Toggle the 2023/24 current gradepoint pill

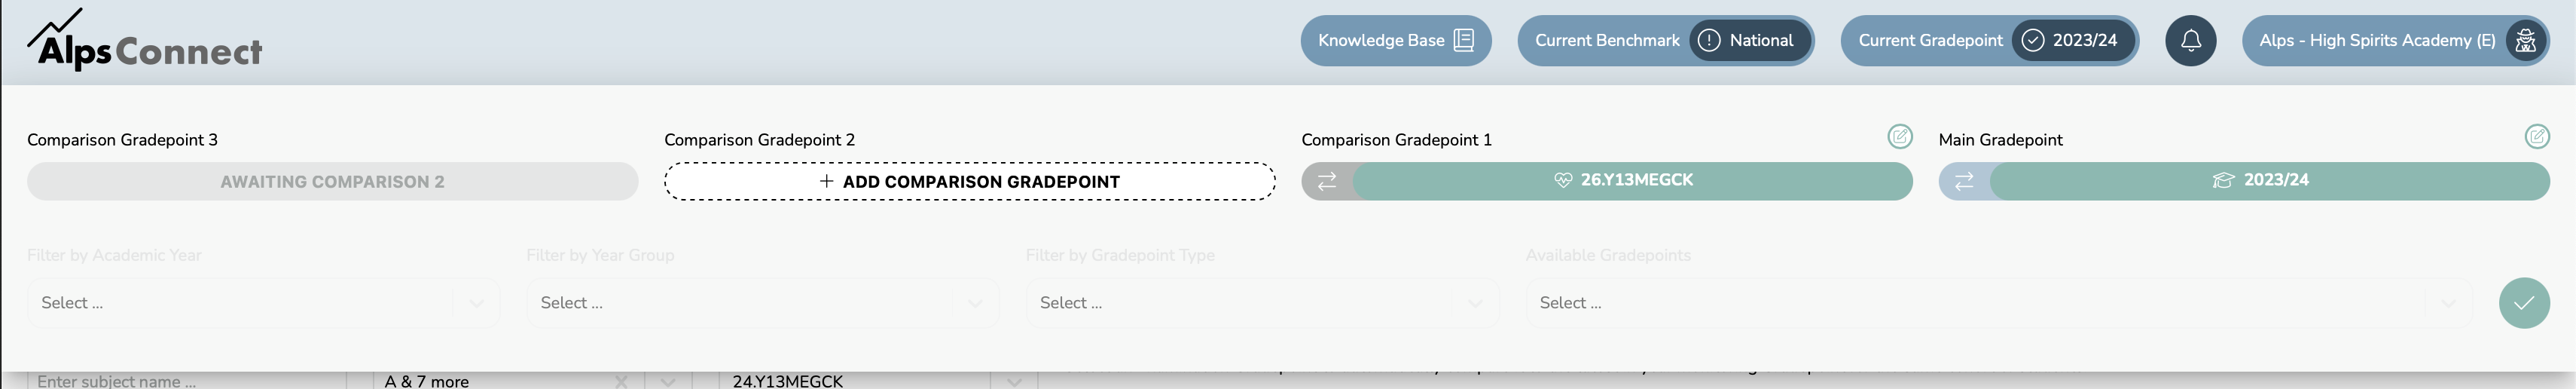pos(2073,41)
